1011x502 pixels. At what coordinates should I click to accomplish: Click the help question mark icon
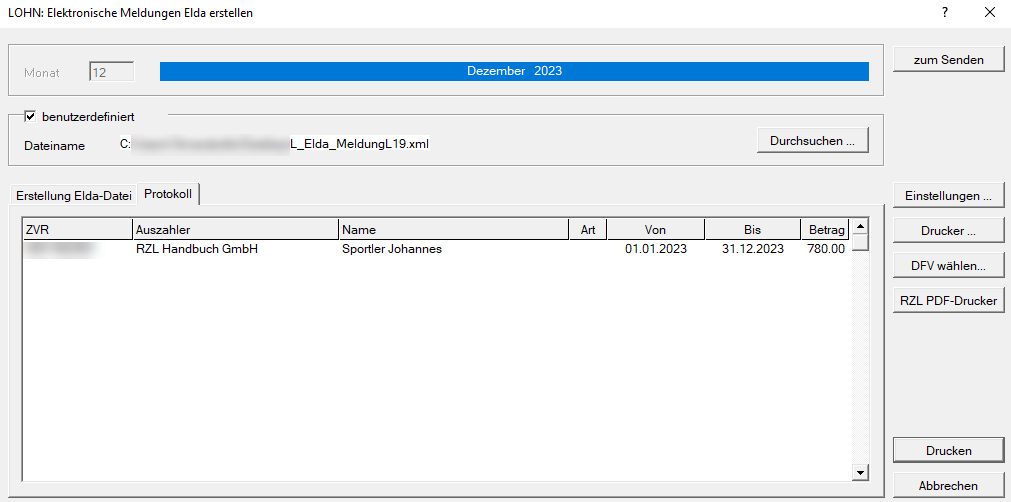tap(944, 13)
